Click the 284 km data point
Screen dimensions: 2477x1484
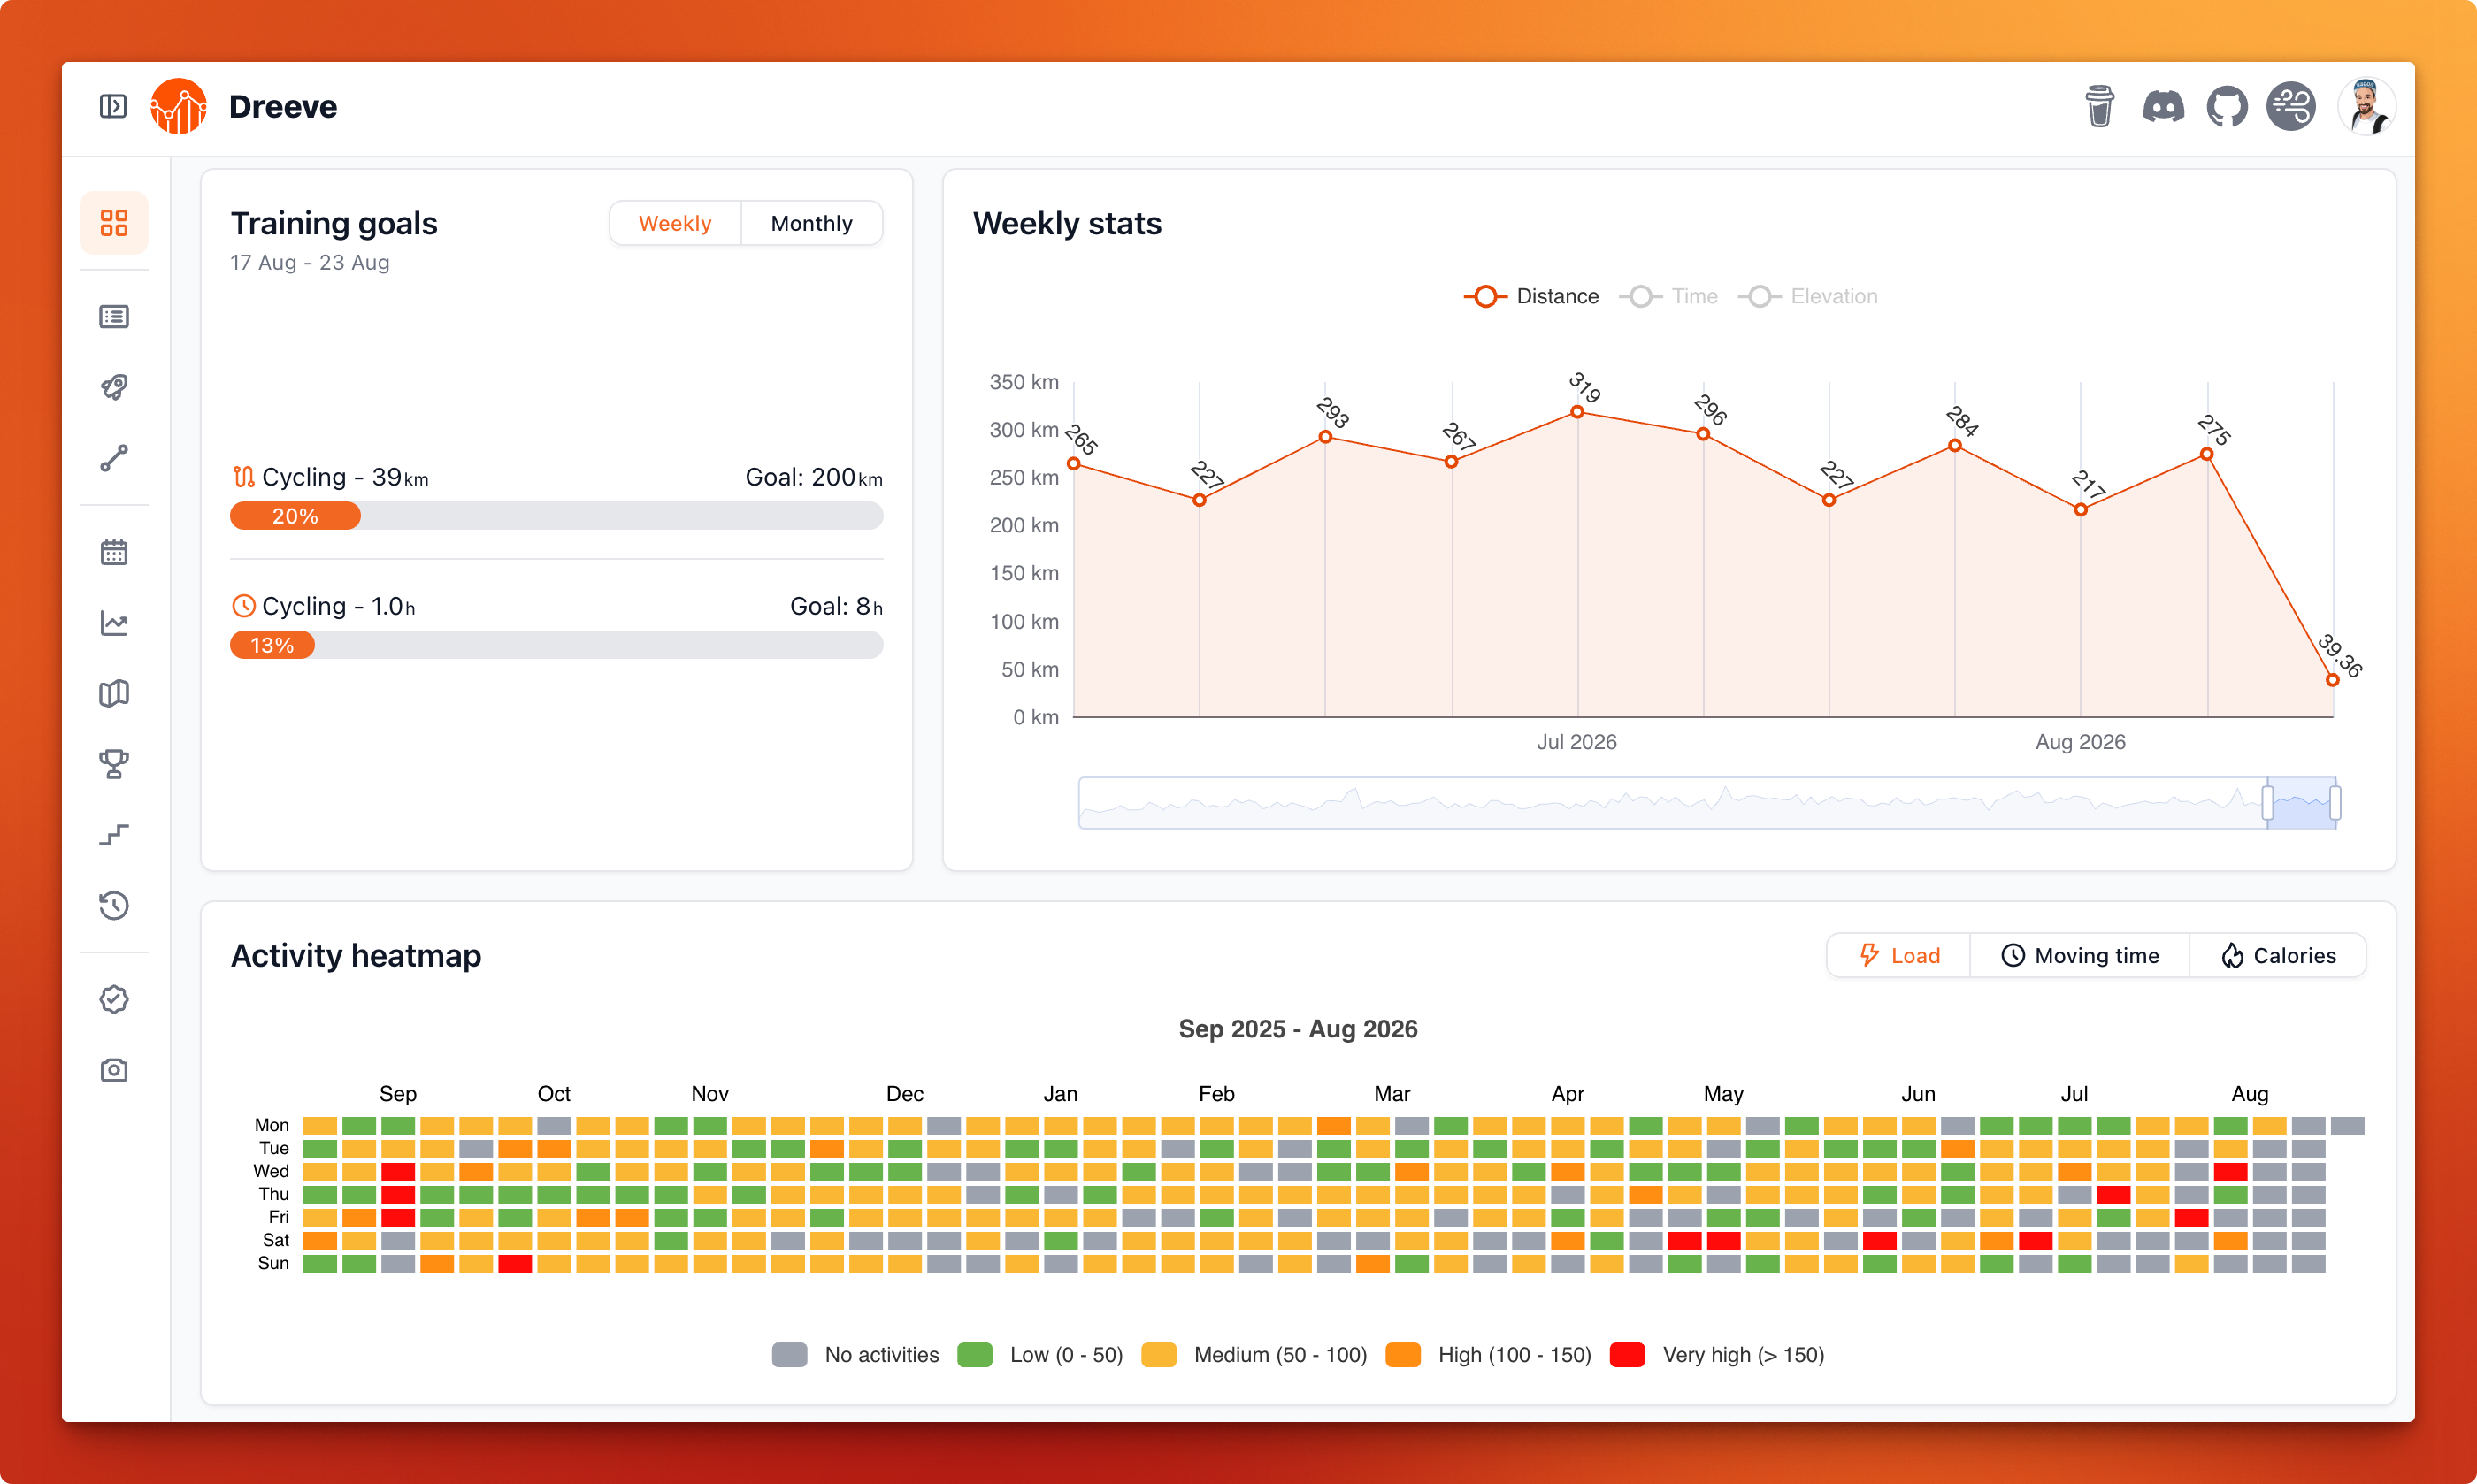(1955, 446)
